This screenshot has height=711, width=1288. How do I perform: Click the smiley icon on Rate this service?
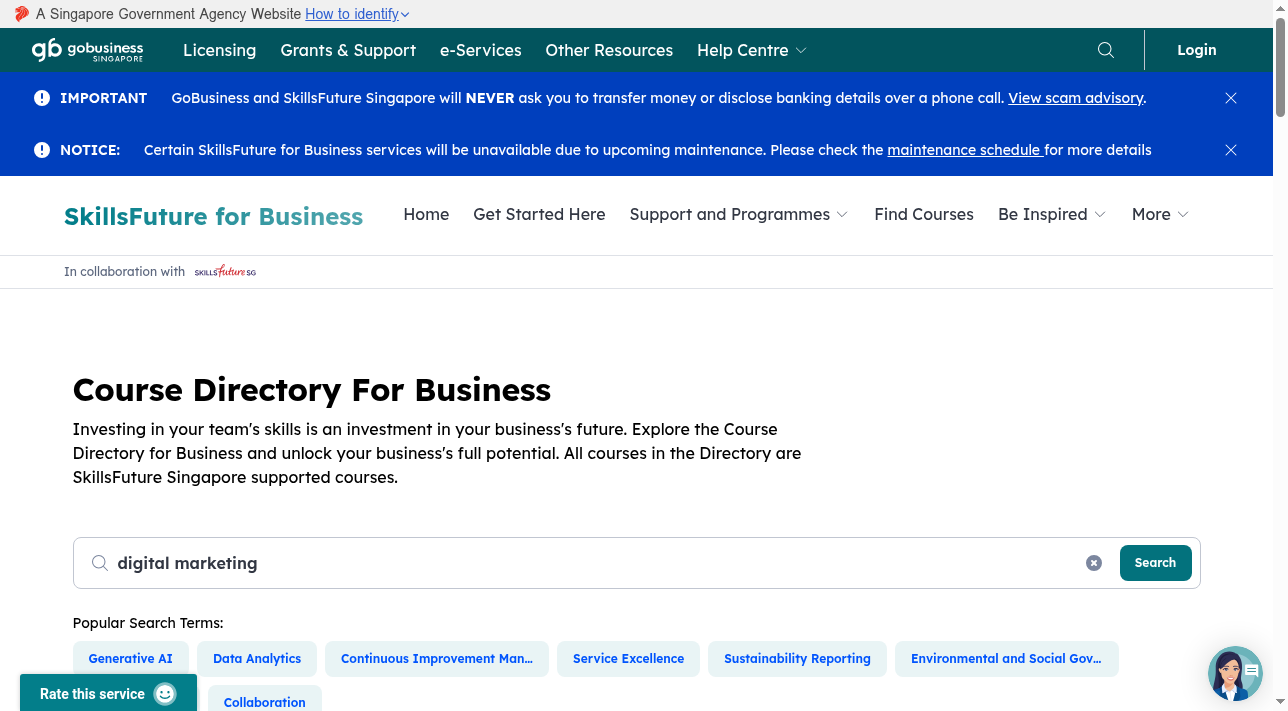165,694
